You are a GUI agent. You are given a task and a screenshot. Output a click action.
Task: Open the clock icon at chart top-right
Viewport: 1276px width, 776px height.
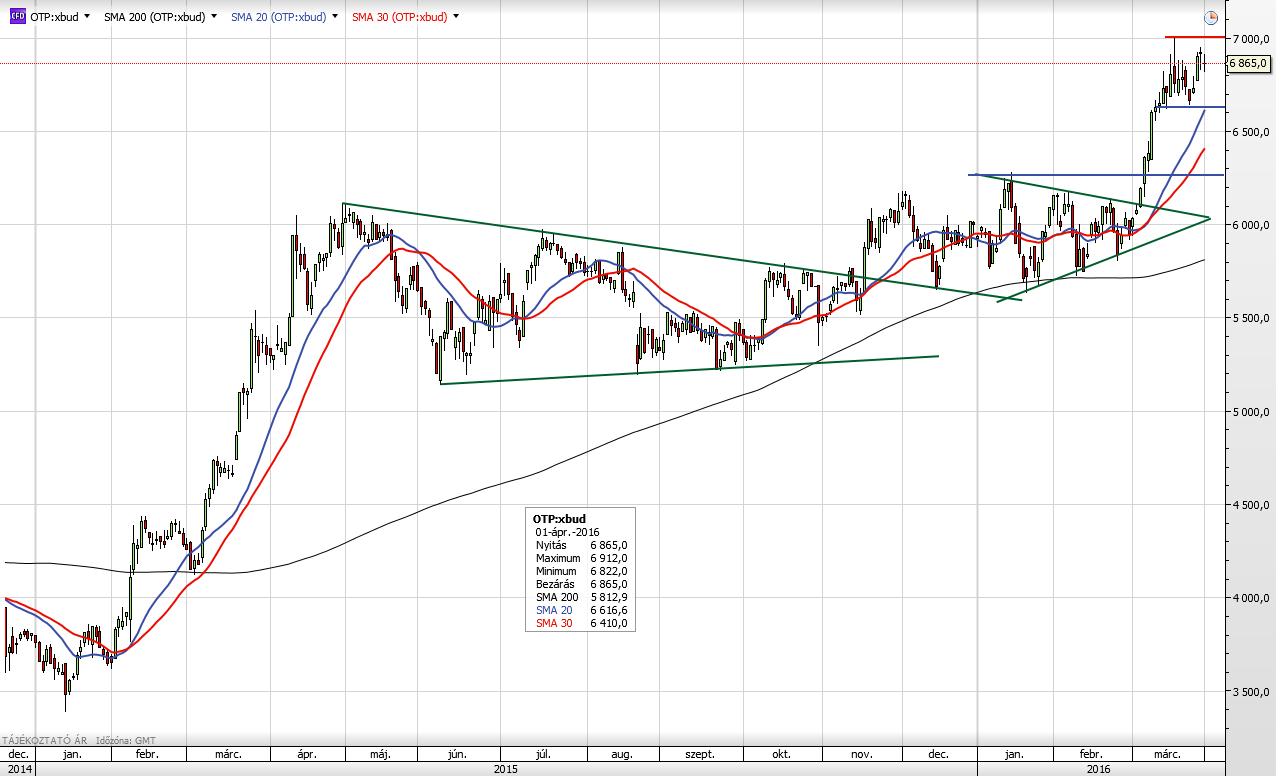point(1211,18)
